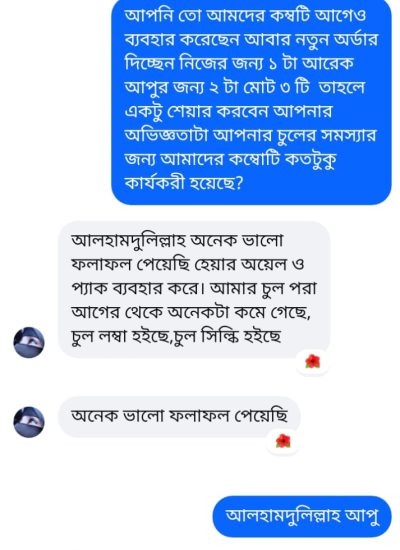Image resolution: width=400 pixels, height=550 pixels.
Task: Click the line starting 'আপনি তো আমদের কম্বটি'
Action: [x=245, y=15]
